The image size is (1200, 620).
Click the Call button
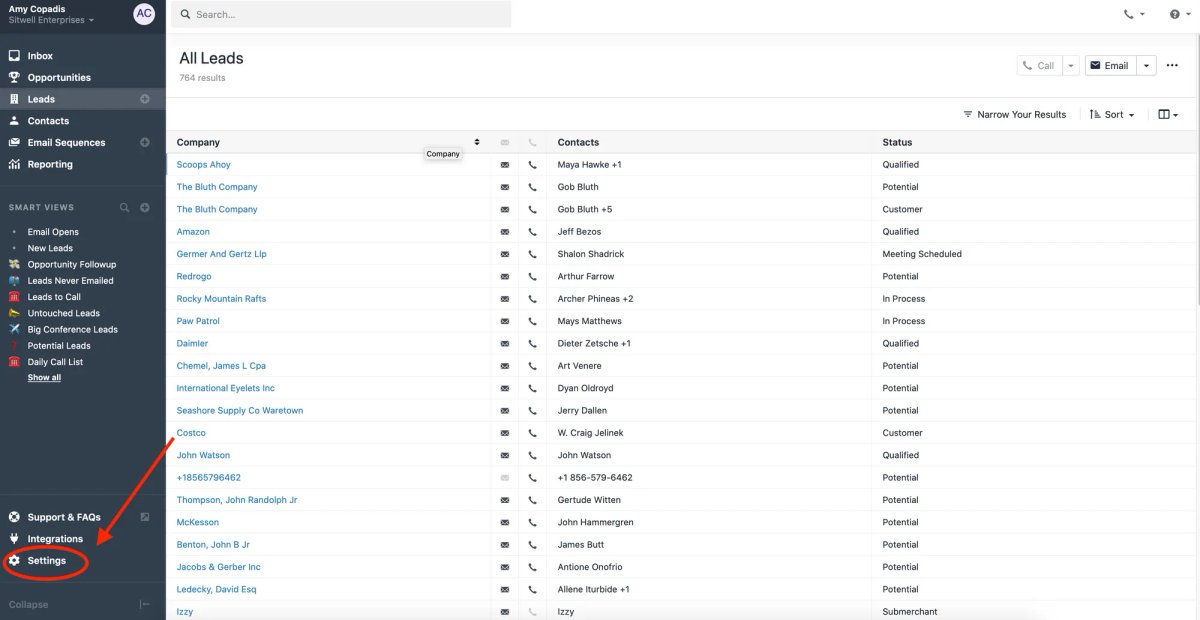pos(1038,66)
